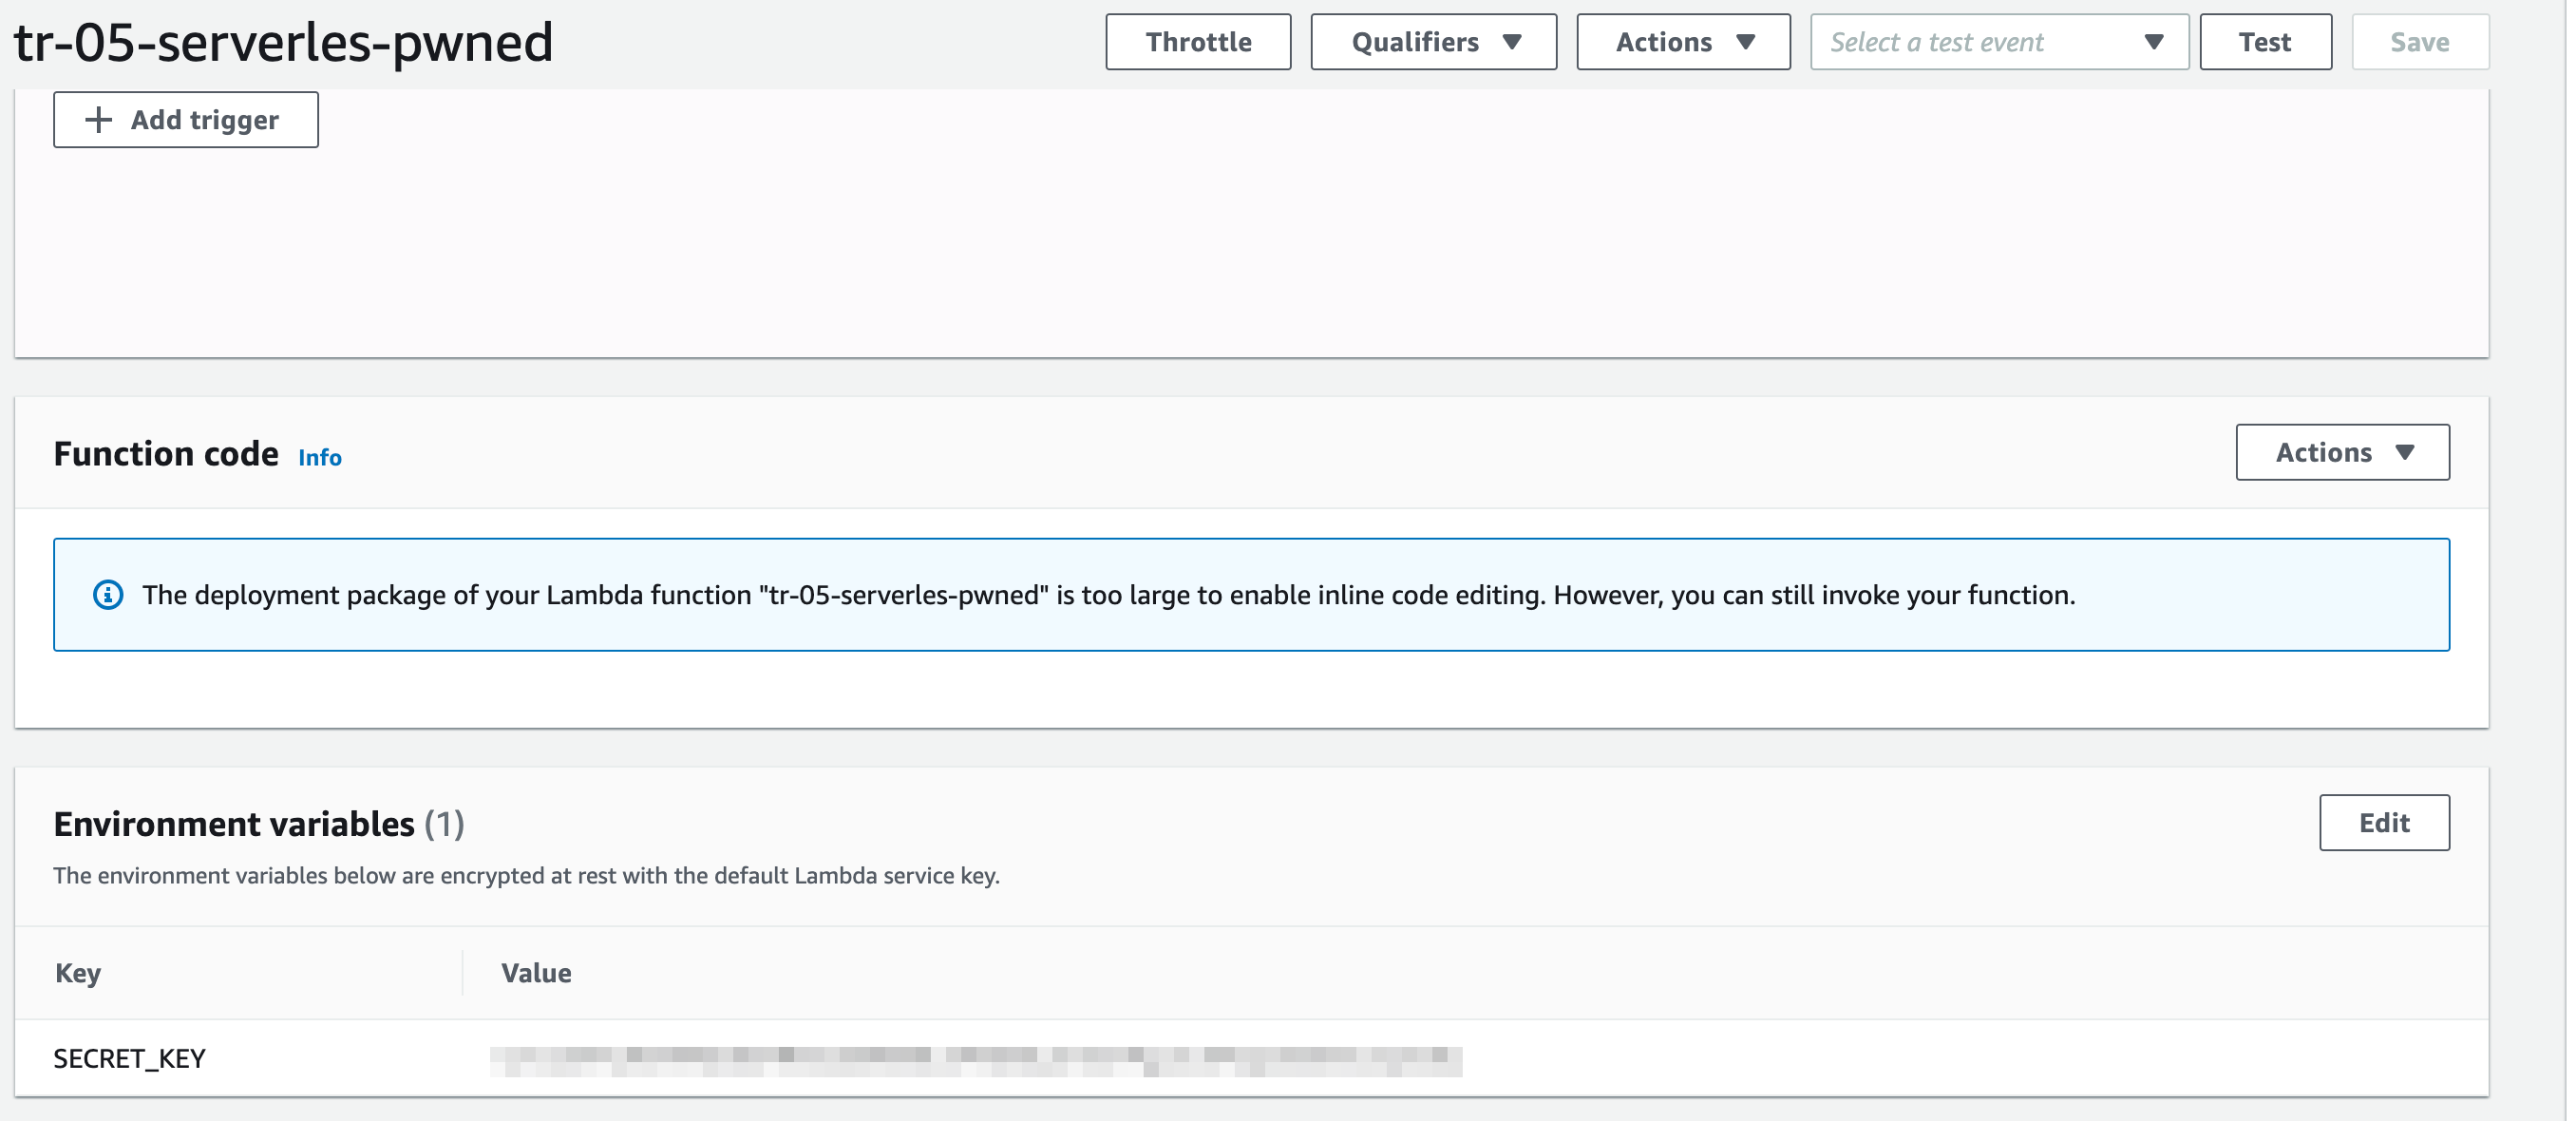Click the Save button
Screen dimensions: 2576x1121
(x=2419, y=42)
